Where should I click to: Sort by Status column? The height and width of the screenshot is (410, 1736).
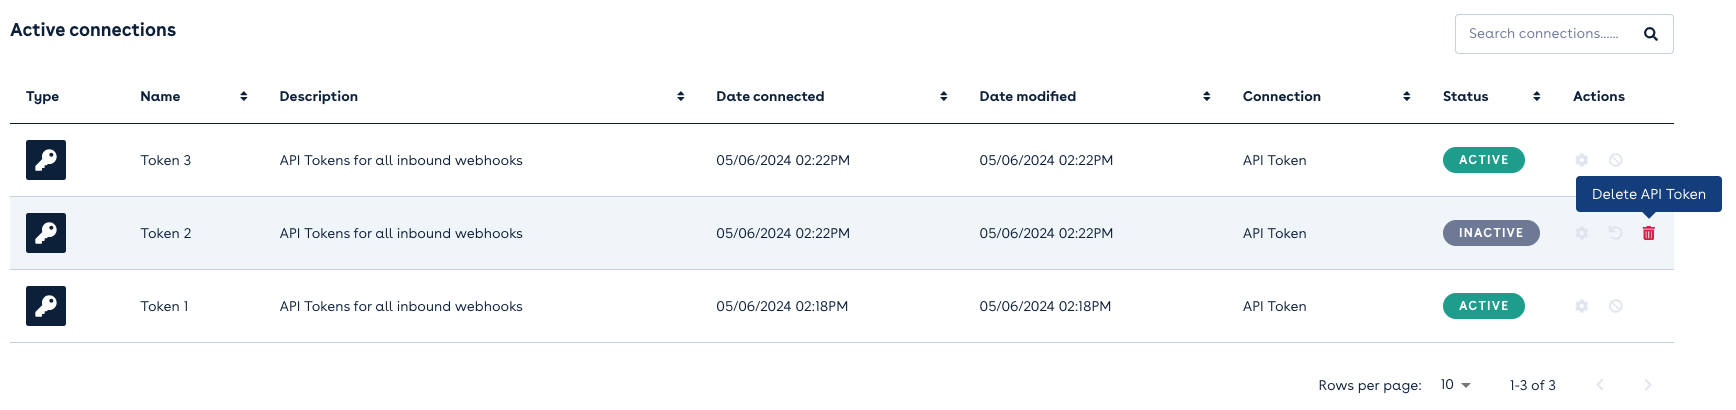[1536, 96]
